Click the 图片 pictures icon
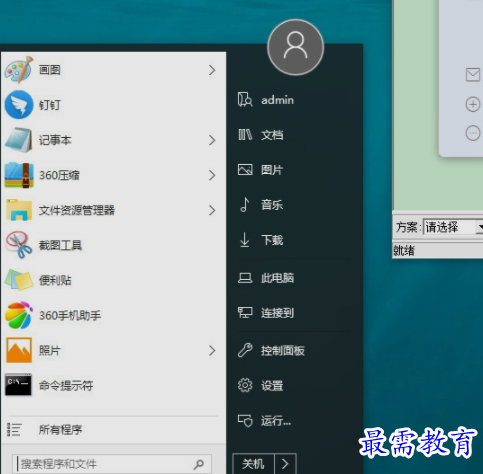The image size is (483, 474). [245, 170]
